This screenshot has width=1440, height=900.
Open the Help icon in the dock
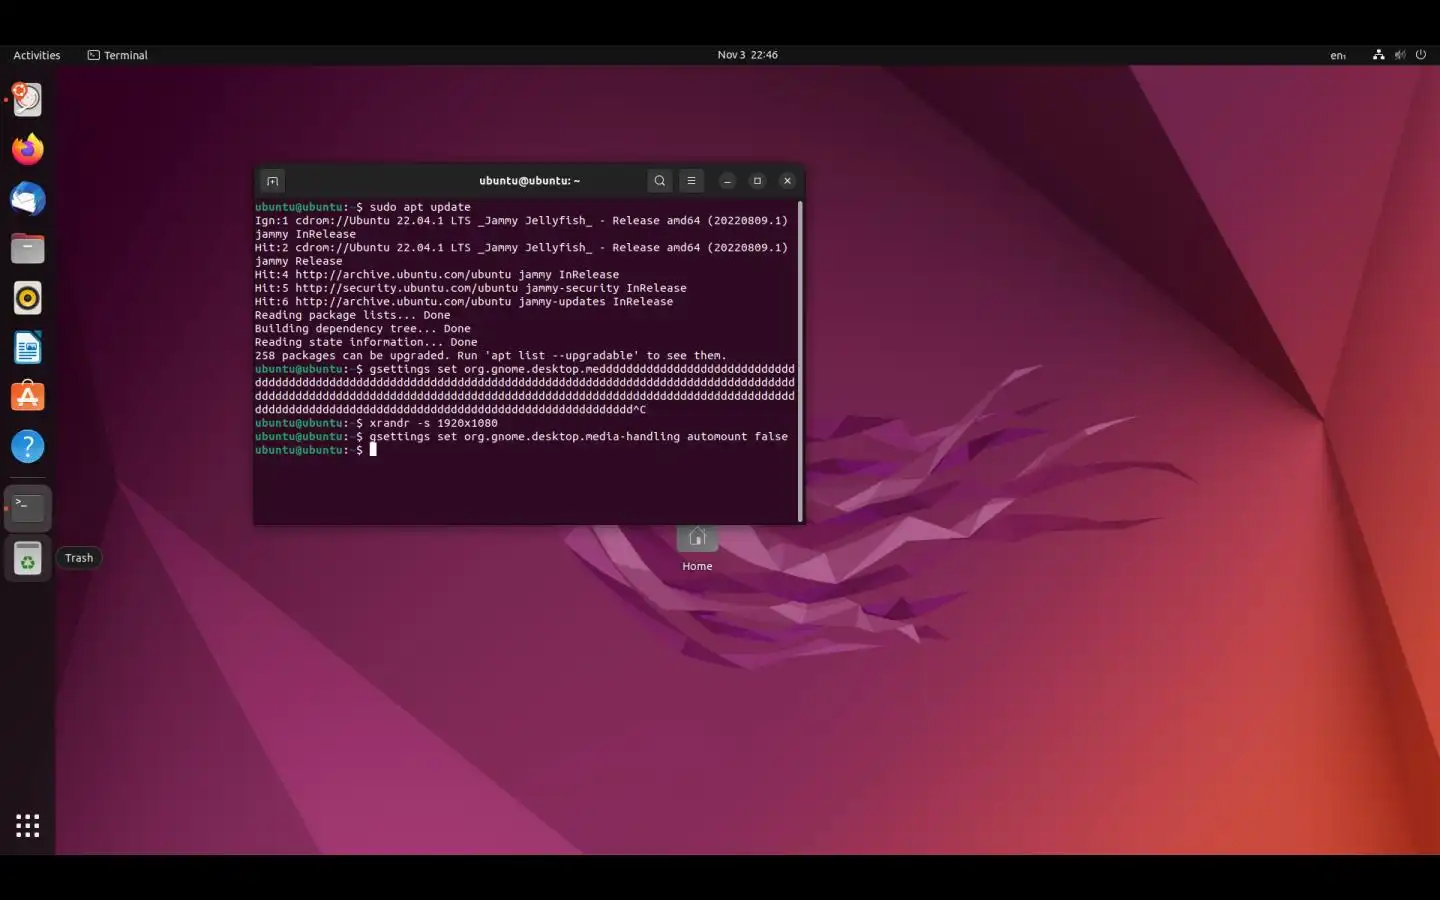(x=28, y=446)
